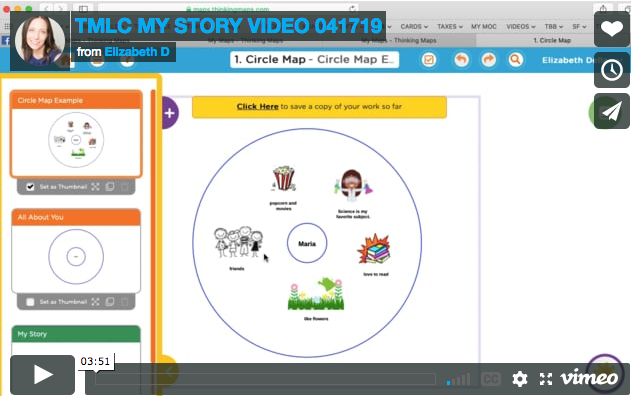Image resolution: width=631 pixels, height=396 pixels.
Task: Click the Maria center circle
Action: (307, 243)
